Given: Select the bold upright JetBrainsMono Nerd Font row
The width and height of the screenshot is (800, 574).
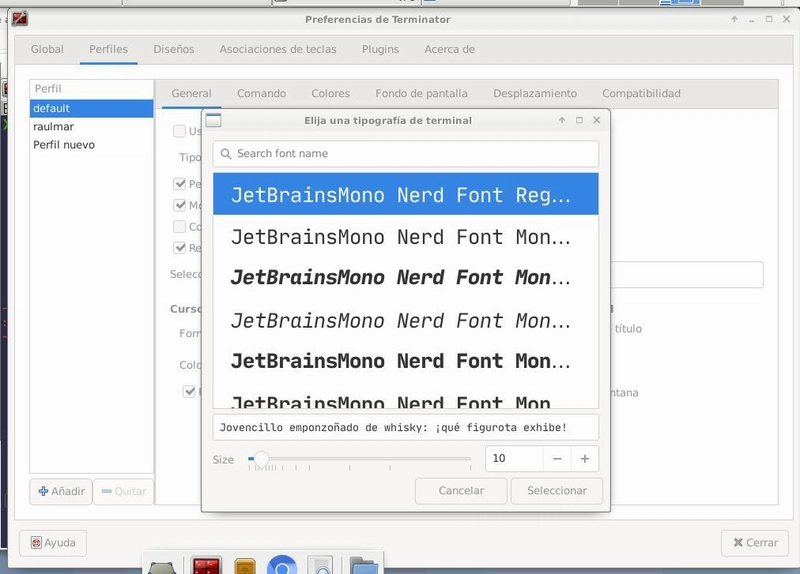Looking at the screenshot, I should pos(406,361).
